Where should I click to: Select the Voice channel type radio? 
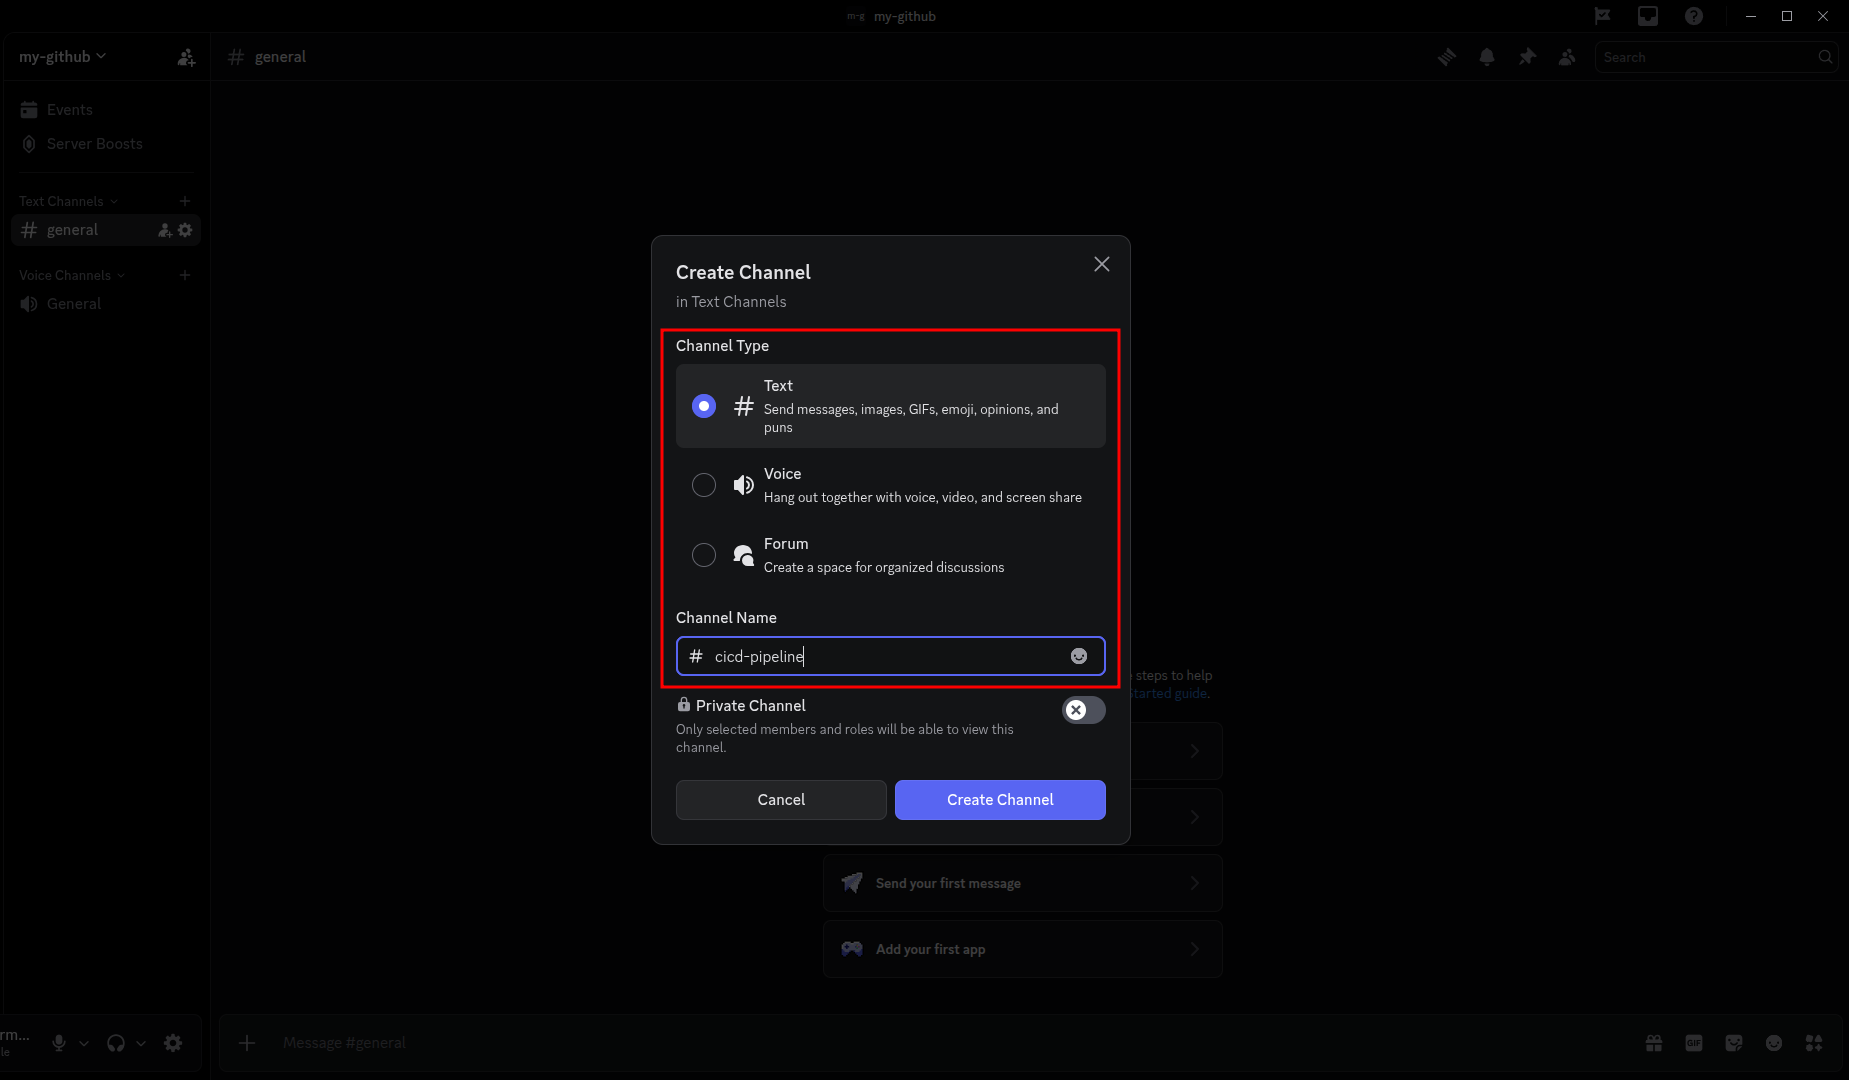coord(704,485)
